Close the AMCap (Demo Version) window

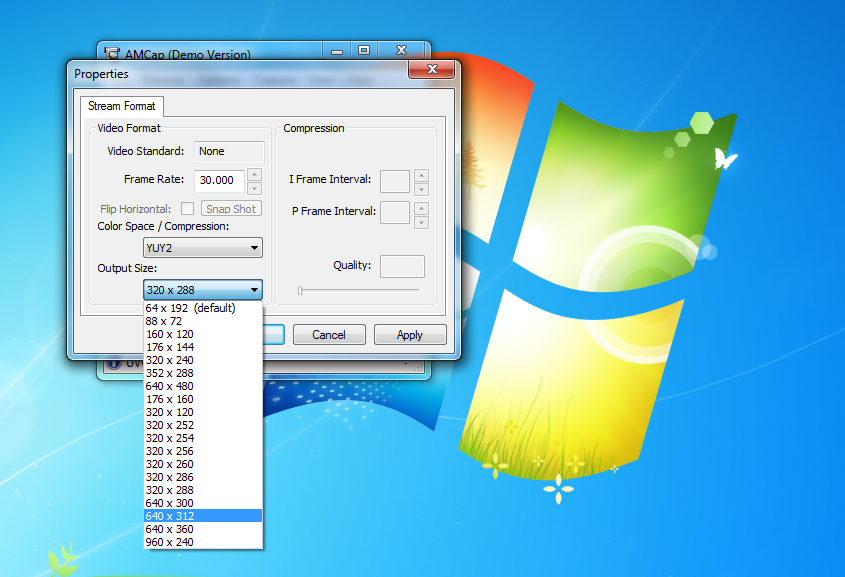pyautogui.click(x=401, y=51)
